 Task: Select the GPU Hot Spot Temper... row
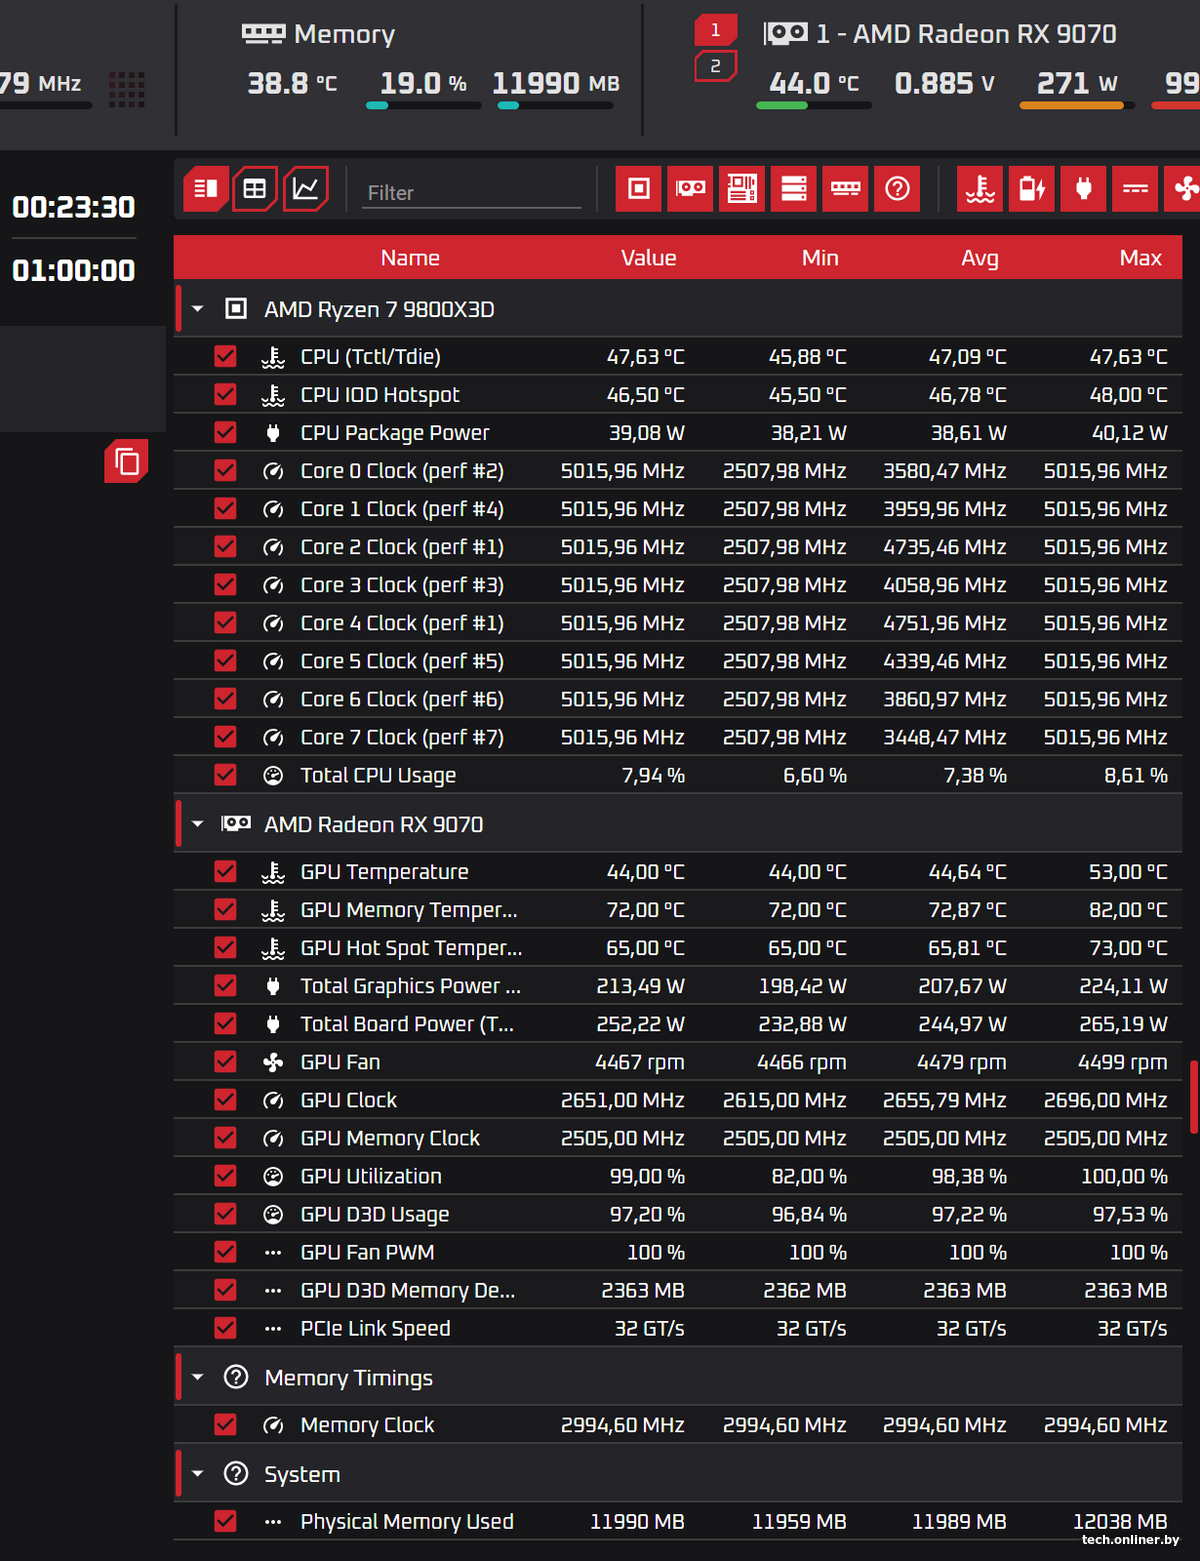click(x=678, y=947)
